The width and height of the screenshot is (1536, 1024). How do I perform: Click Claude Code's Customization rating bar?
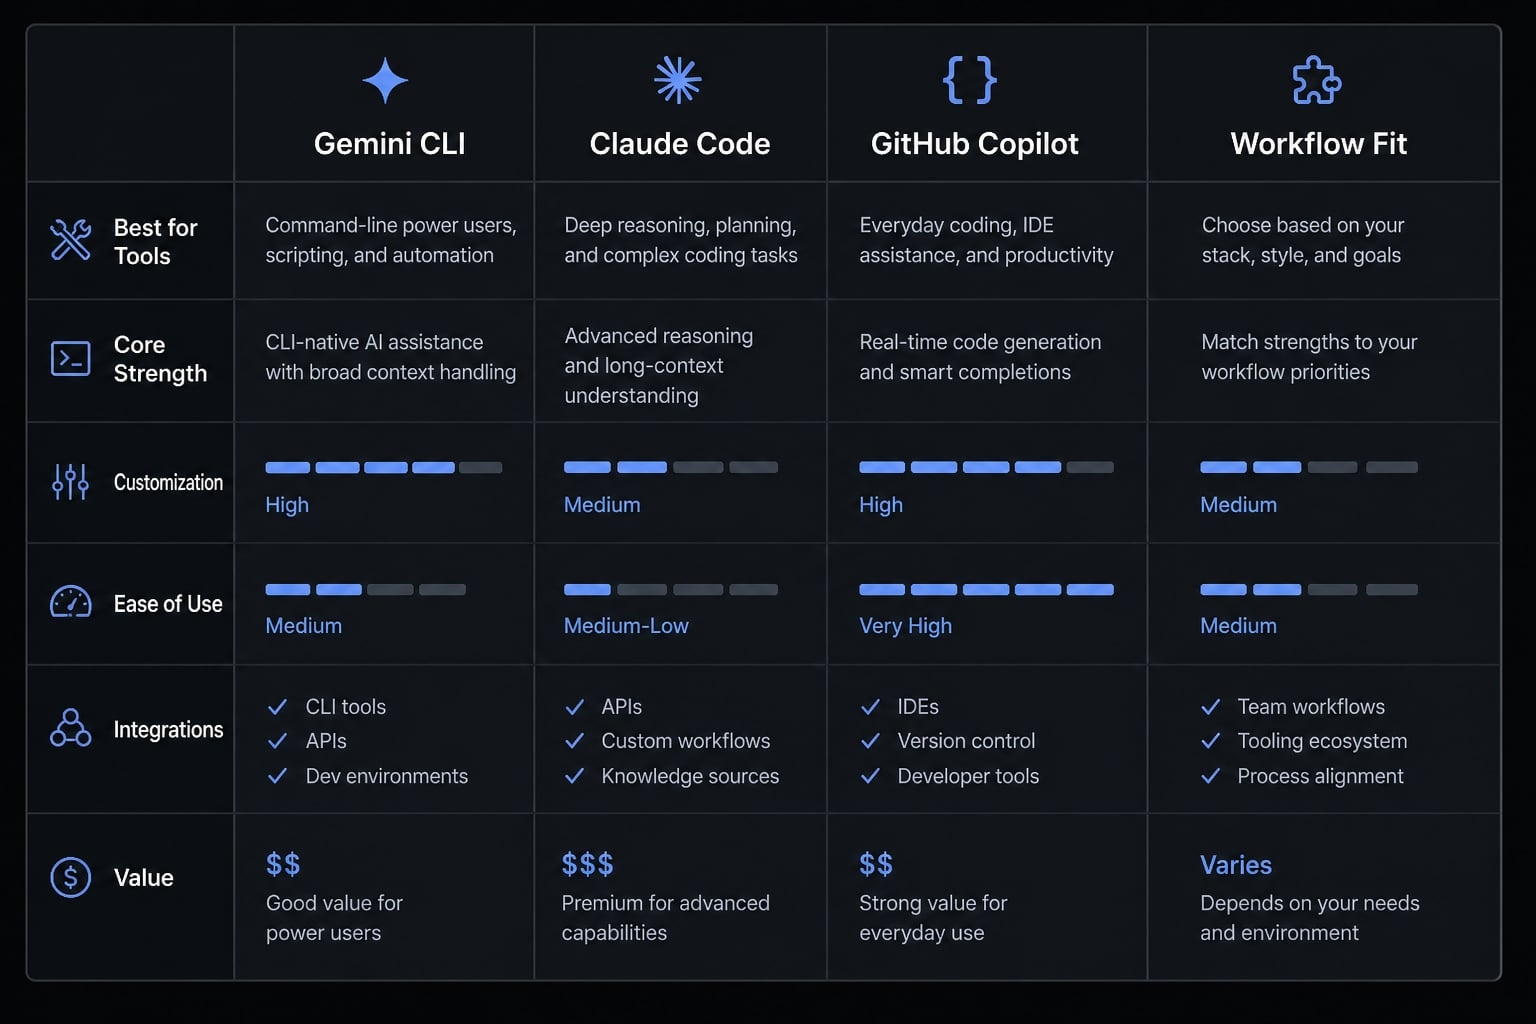point(671,467)
